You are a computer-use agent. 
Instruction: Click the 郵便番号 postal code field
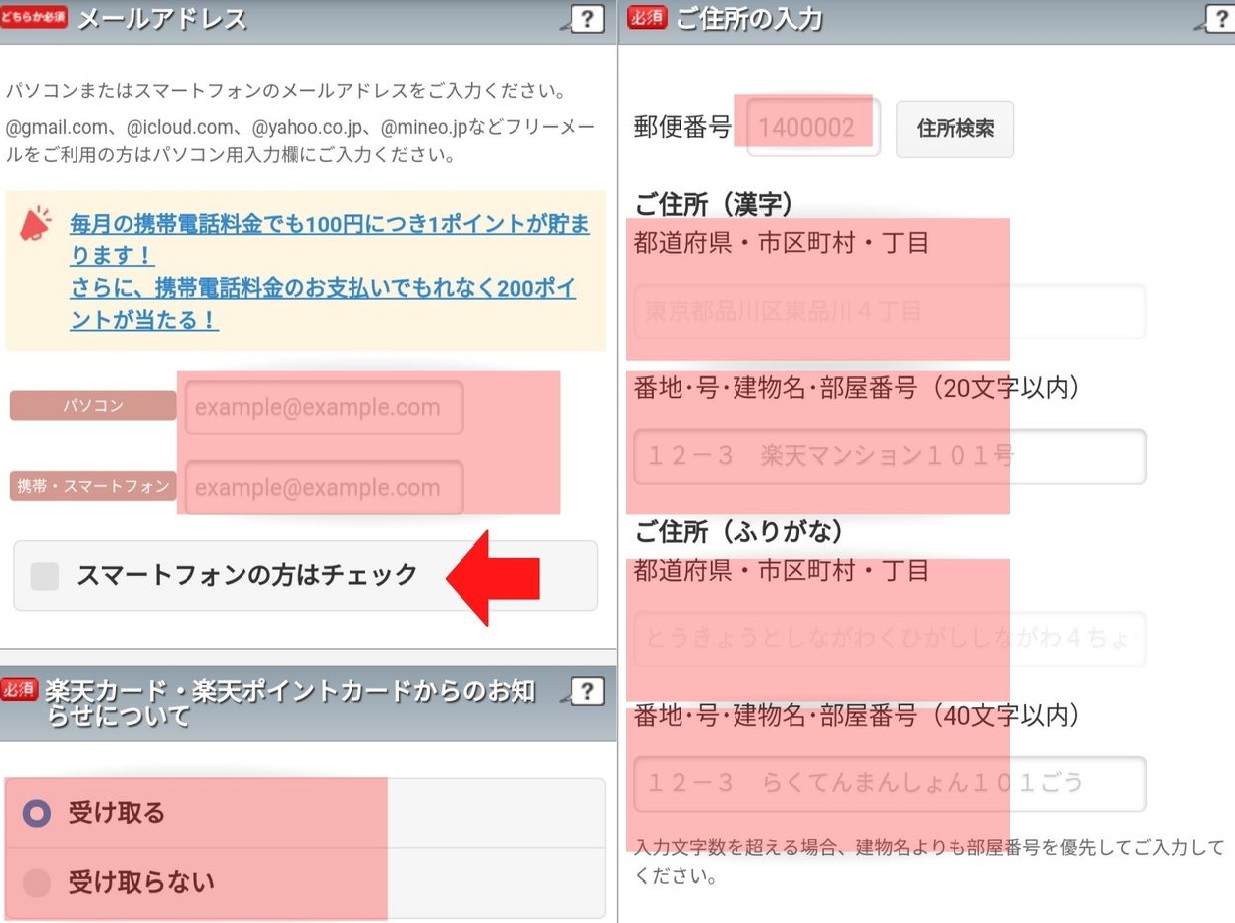tap(812, 128)
